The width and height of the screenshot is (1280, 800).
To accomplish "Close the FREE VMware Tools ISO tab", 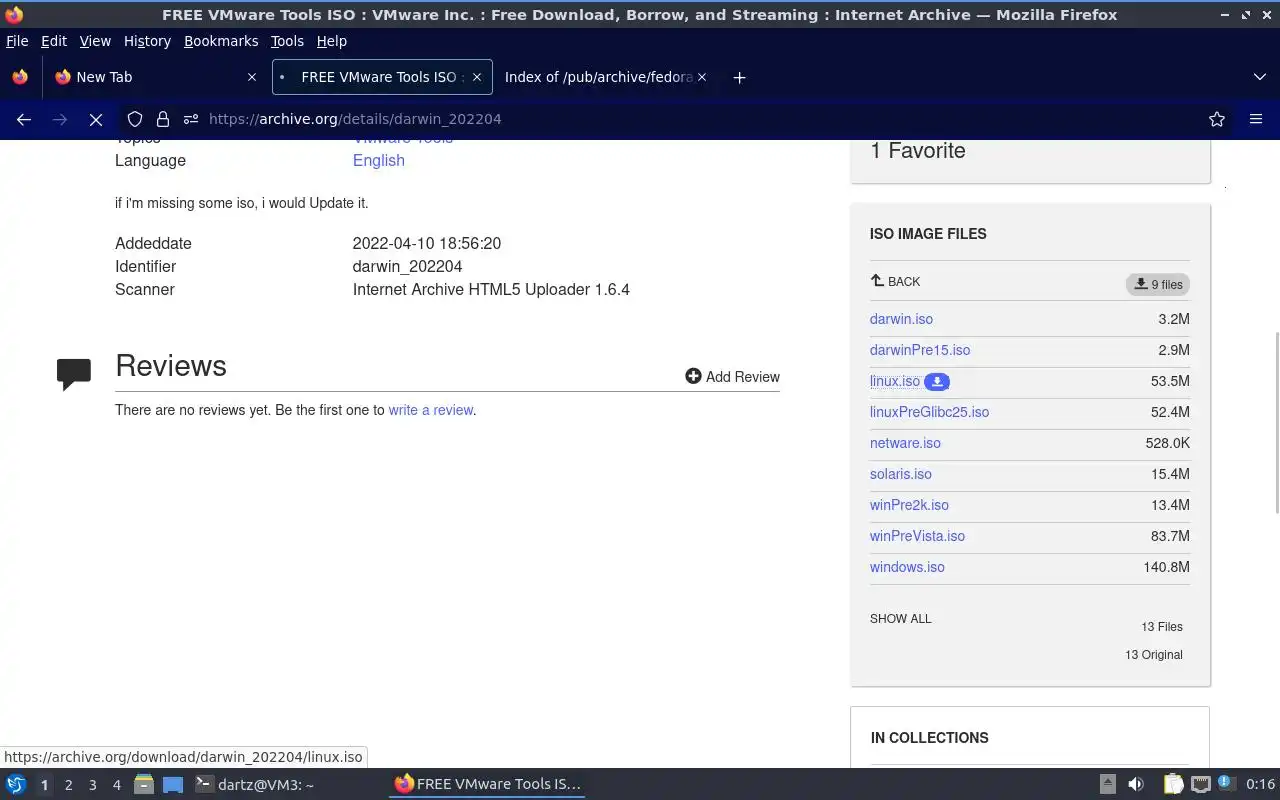I will (x=477, y=77).
